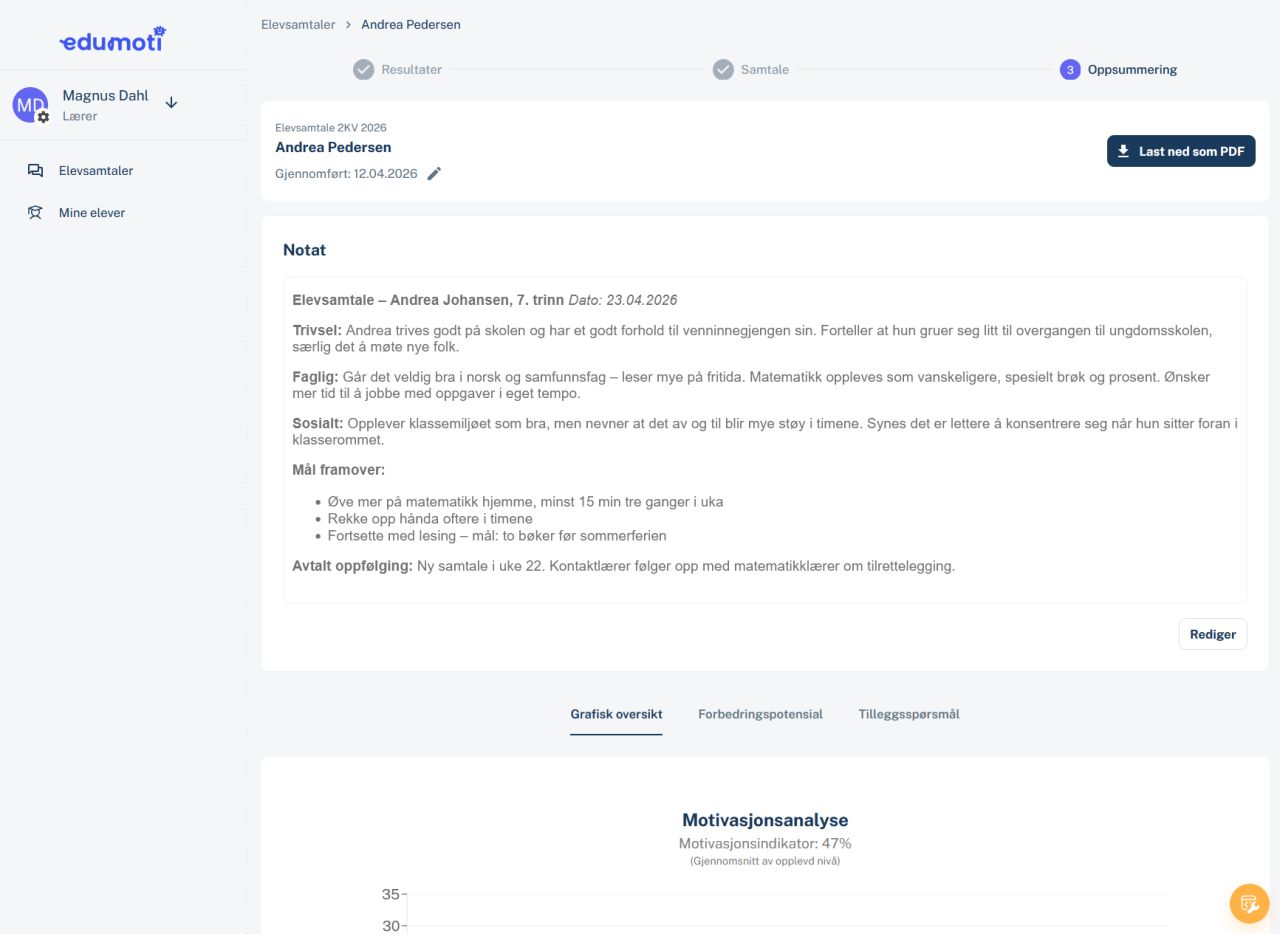Select Grafisk oversikt tab
The width and height of the screenshot is (1280, 934).
(x=616, y=714)
